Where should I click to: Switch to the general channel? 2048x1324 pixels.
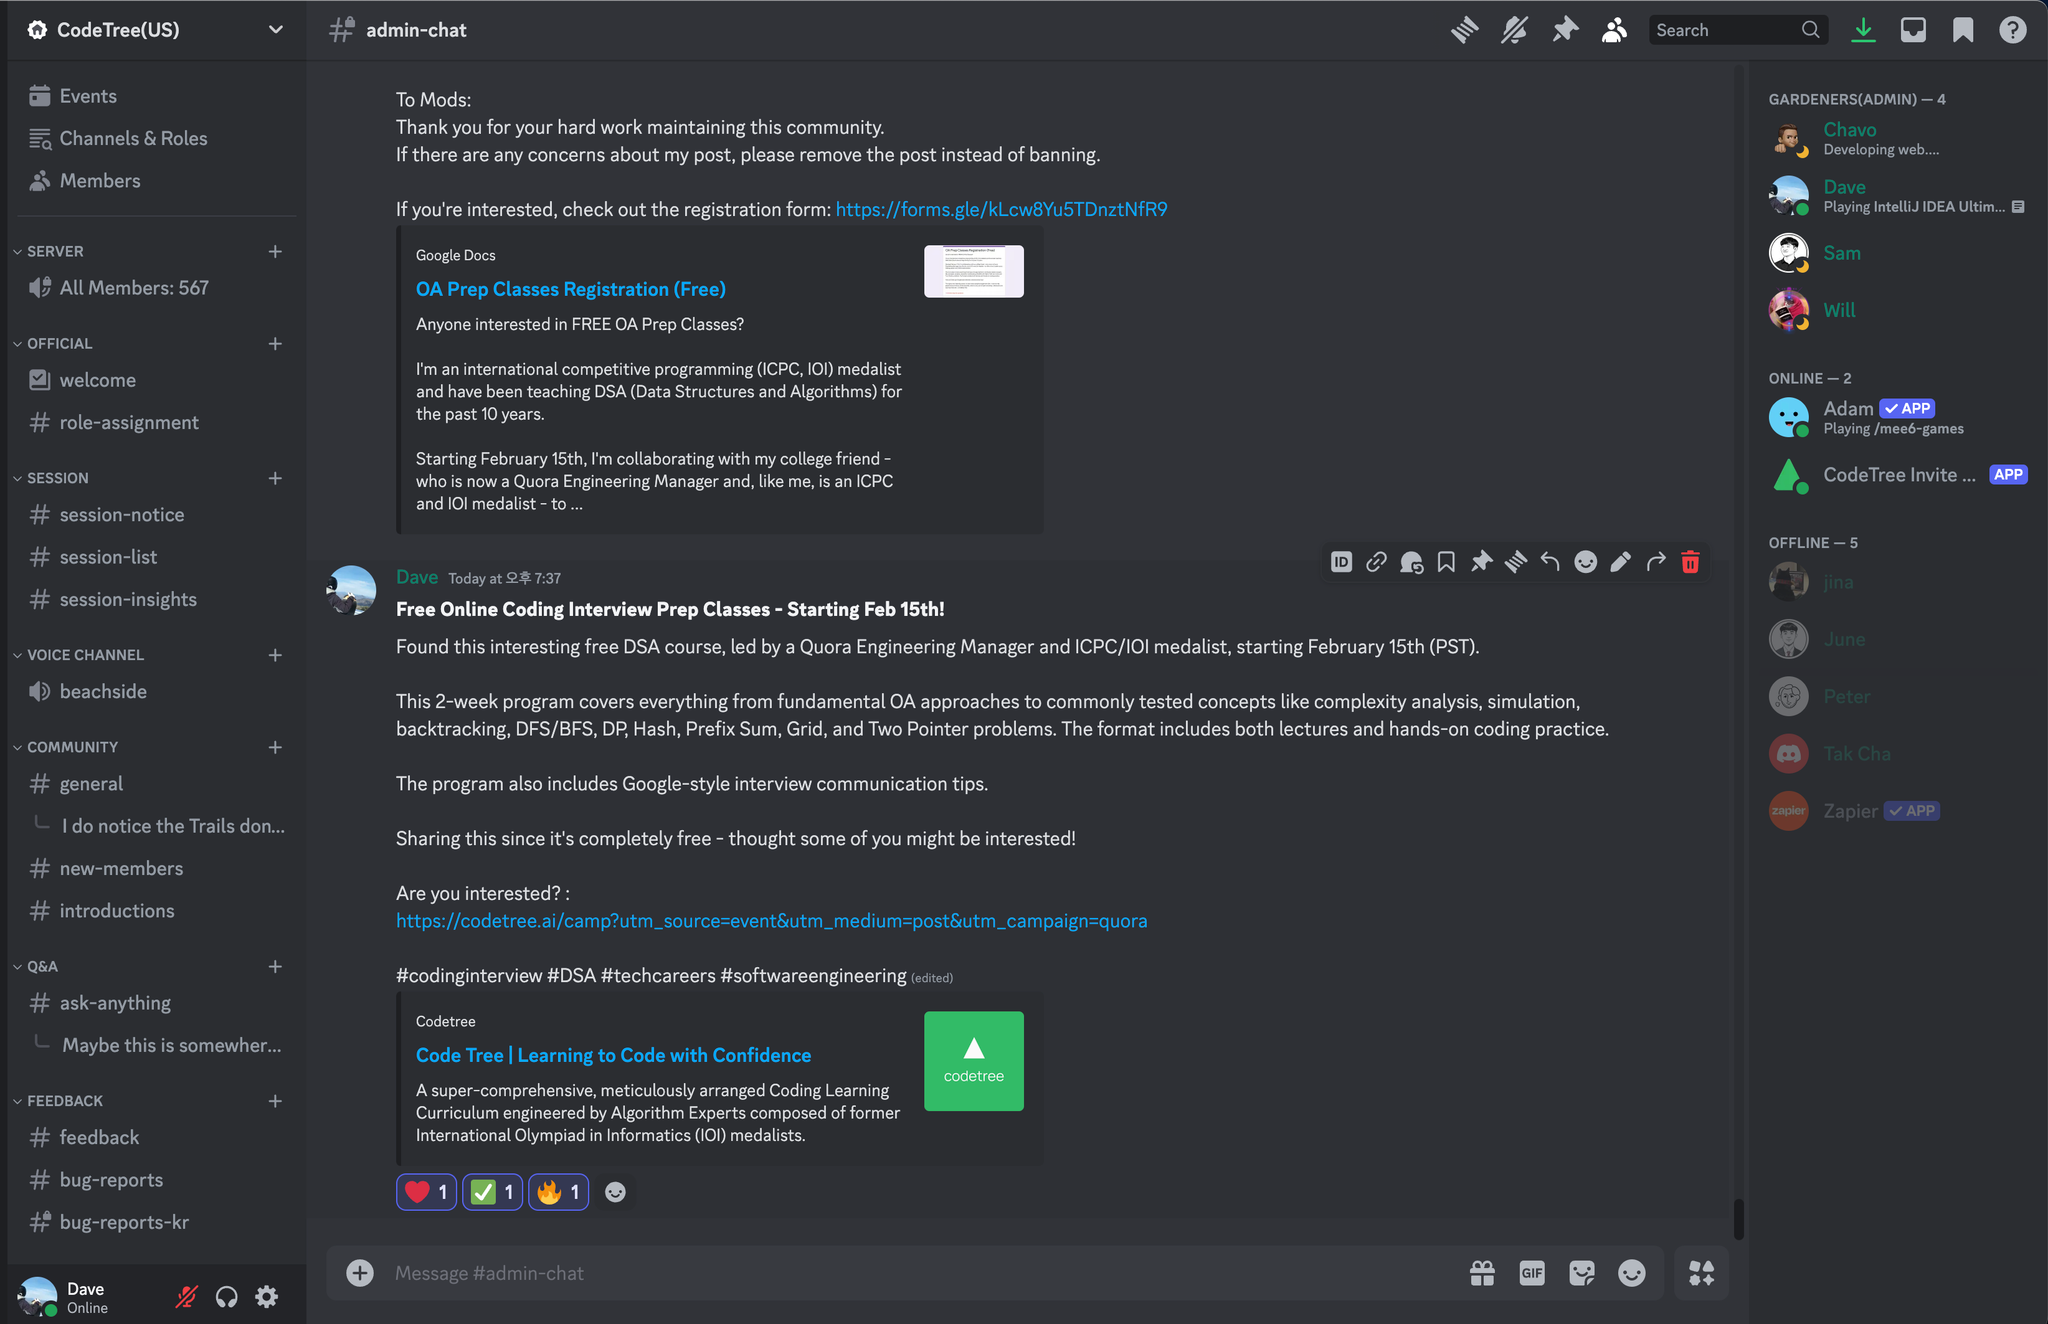[x=91, y=784]
